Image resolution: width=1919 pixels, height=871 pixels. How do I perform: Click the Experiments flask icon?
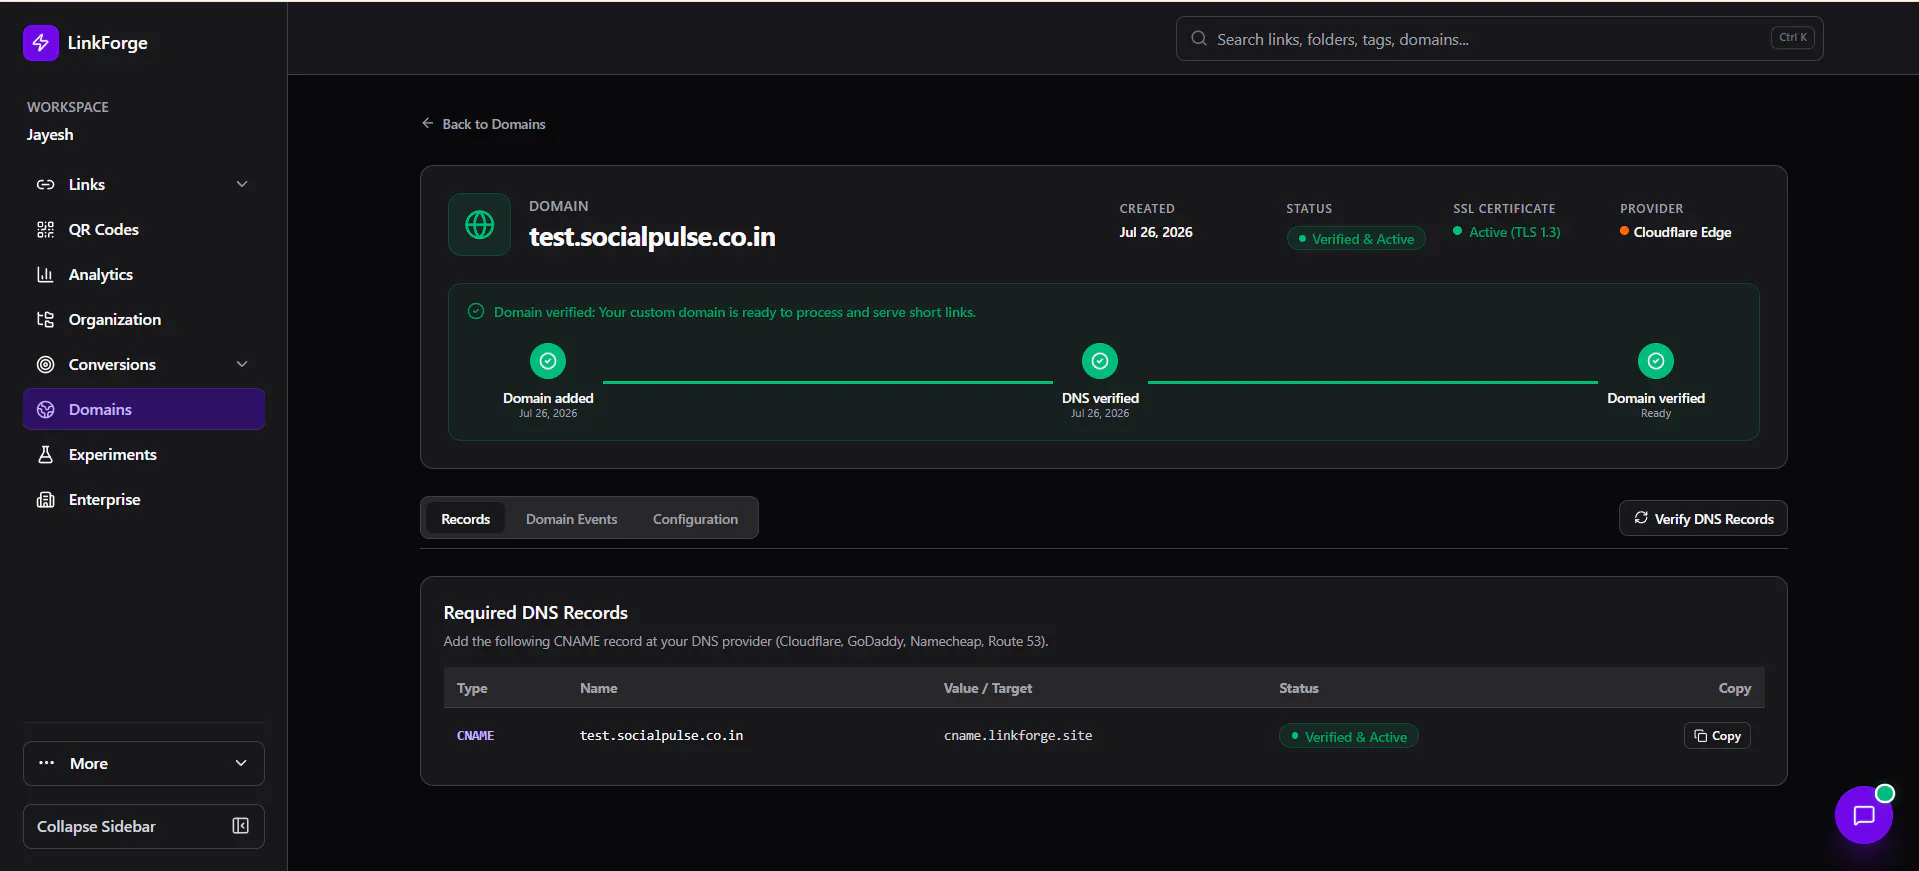coord(45,455)
